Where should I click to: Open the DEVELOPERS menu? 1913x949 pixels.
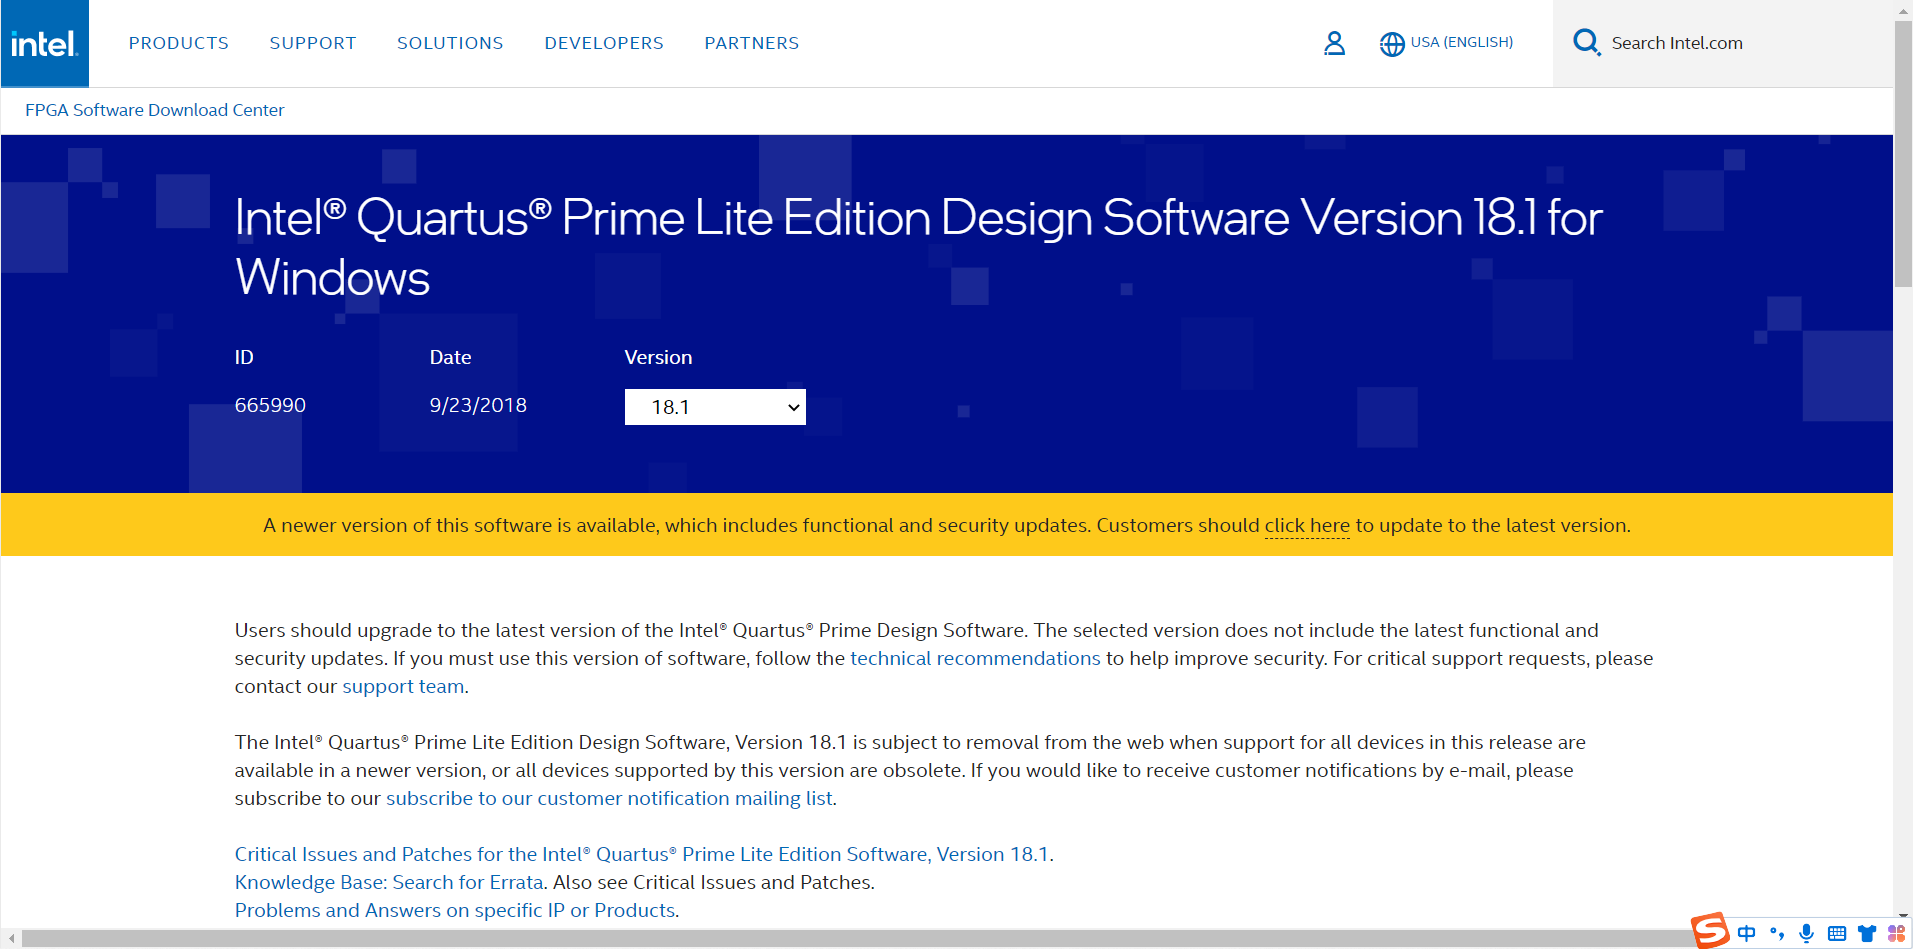(x=603, y=43)
